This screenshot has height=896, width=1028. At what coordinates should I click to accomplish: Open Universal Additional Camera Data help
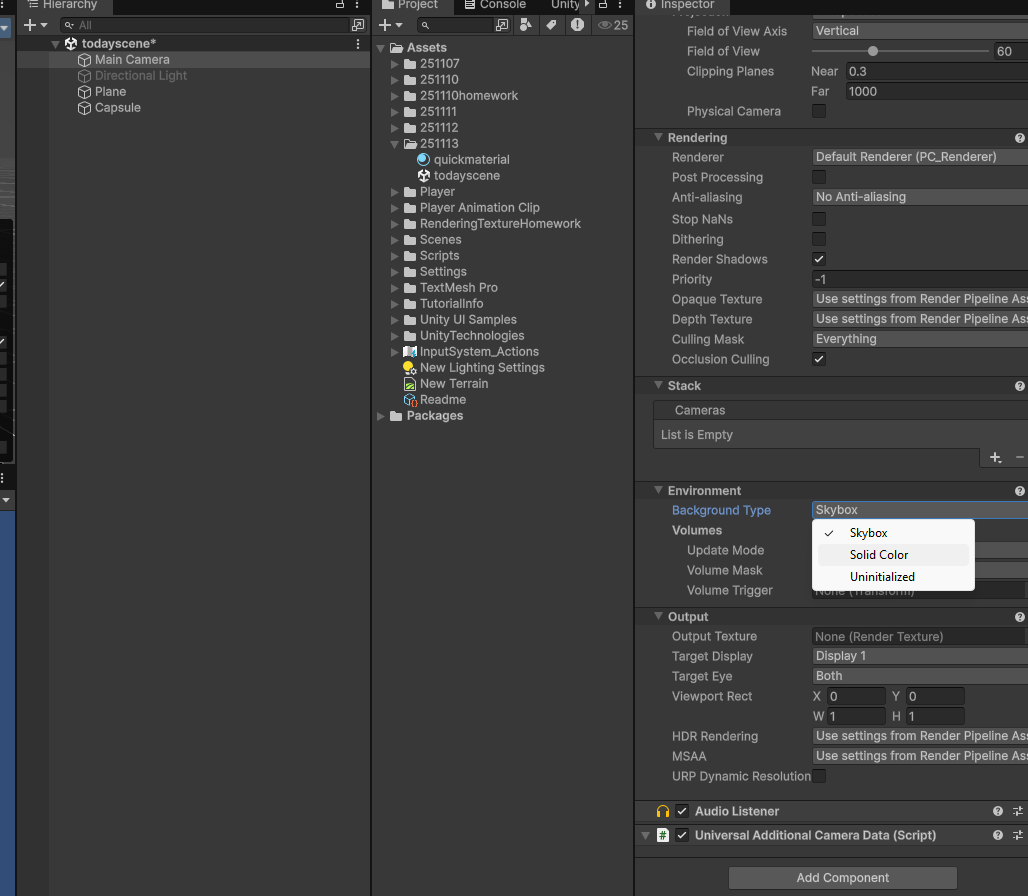click(998, 835)
